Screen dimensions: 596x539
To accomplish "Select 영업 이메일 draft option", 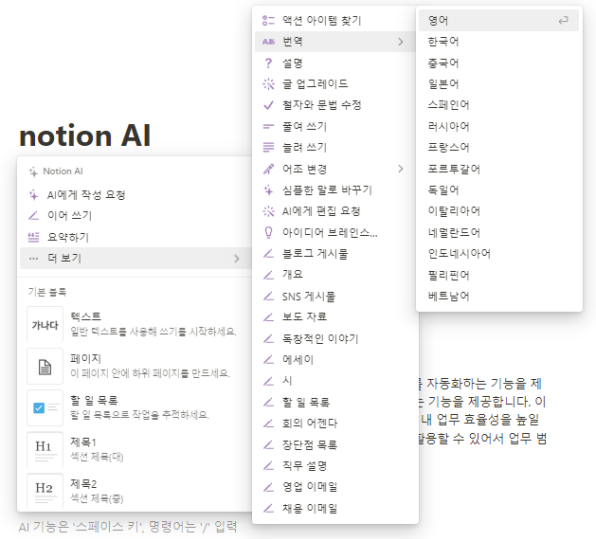I will click(x=335, y=487).
